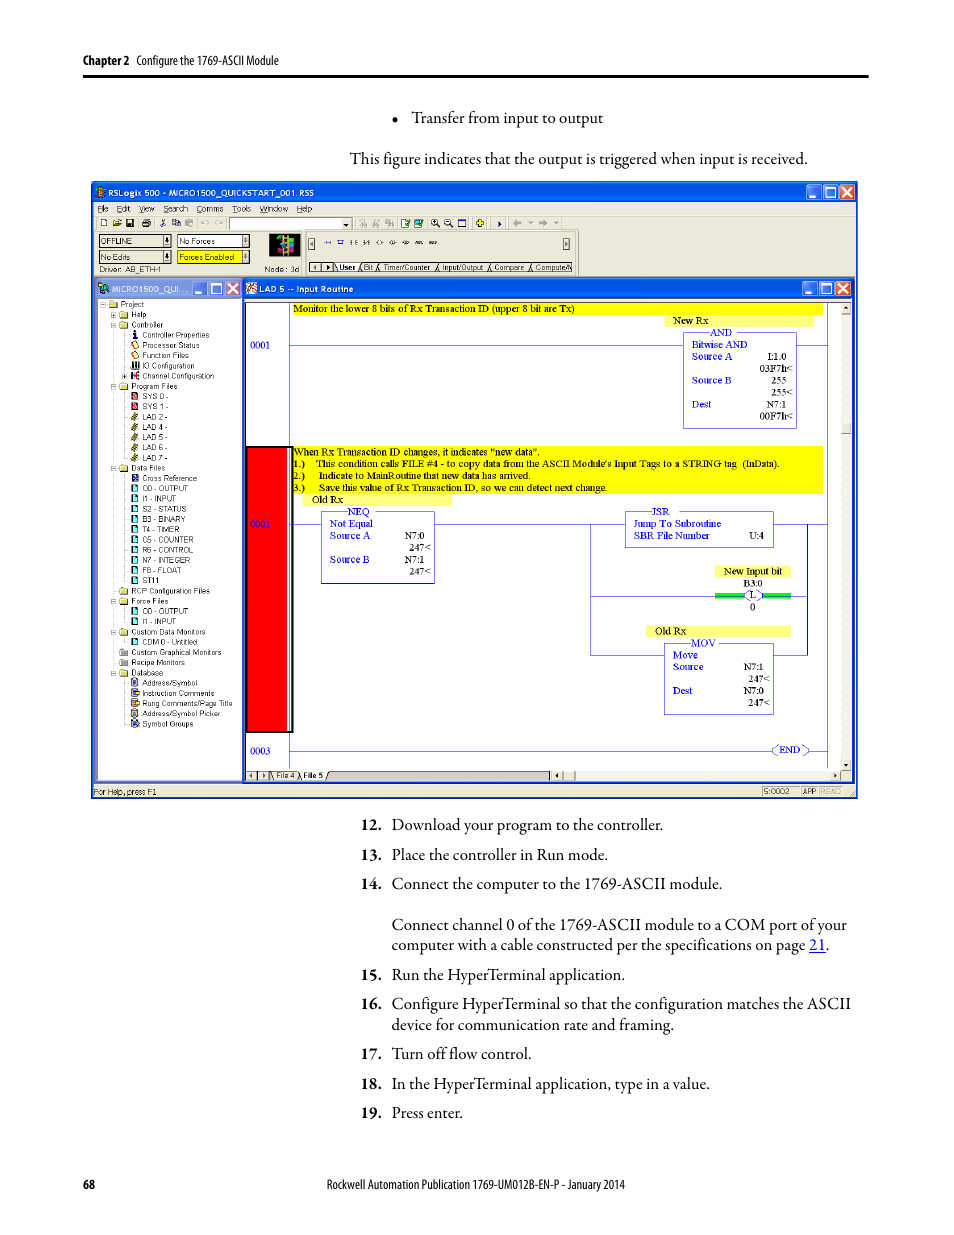Select rung number 0001
954x1235 pixels.
(260, 345)
